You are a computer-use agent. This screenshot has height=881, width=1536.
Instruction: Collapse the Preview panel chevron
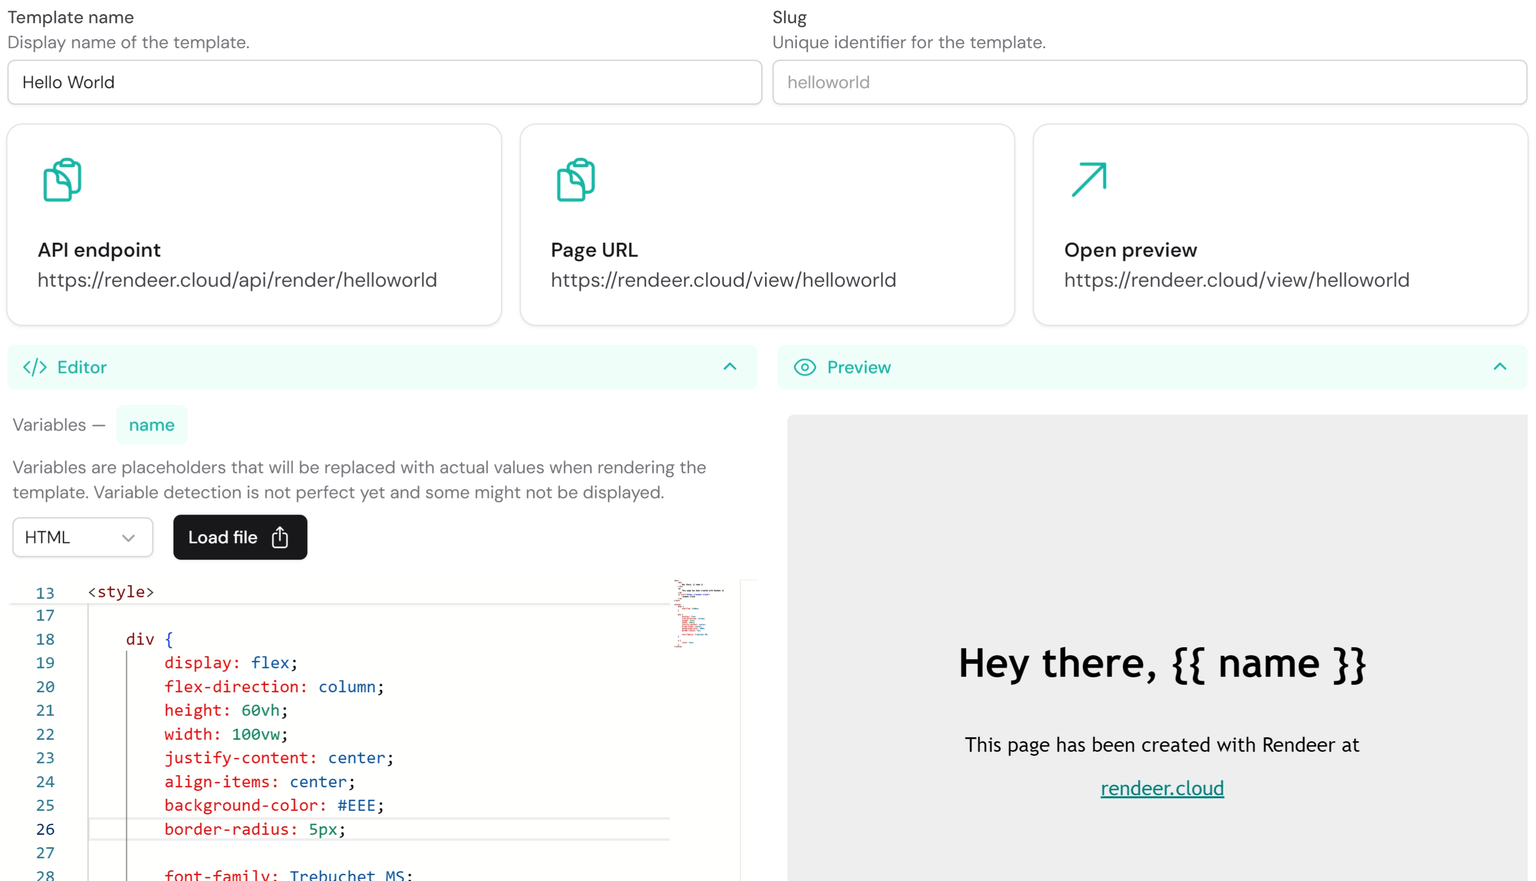coord(1499,367)
